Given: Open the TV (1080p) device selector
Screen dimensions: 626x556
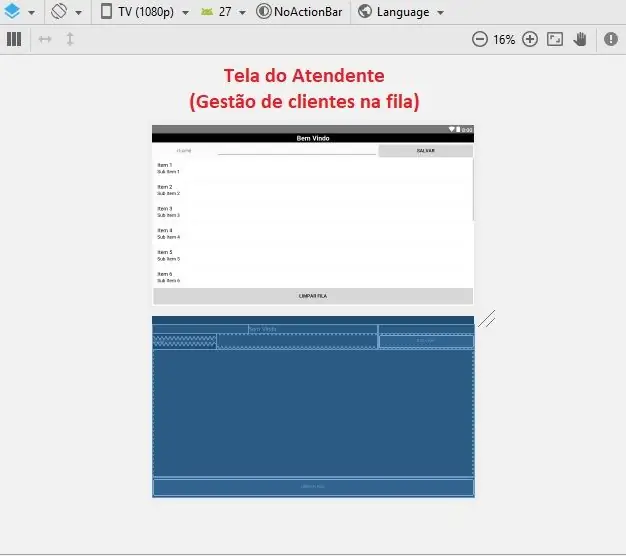Looking at the screenshot, I should pos(145,12).
